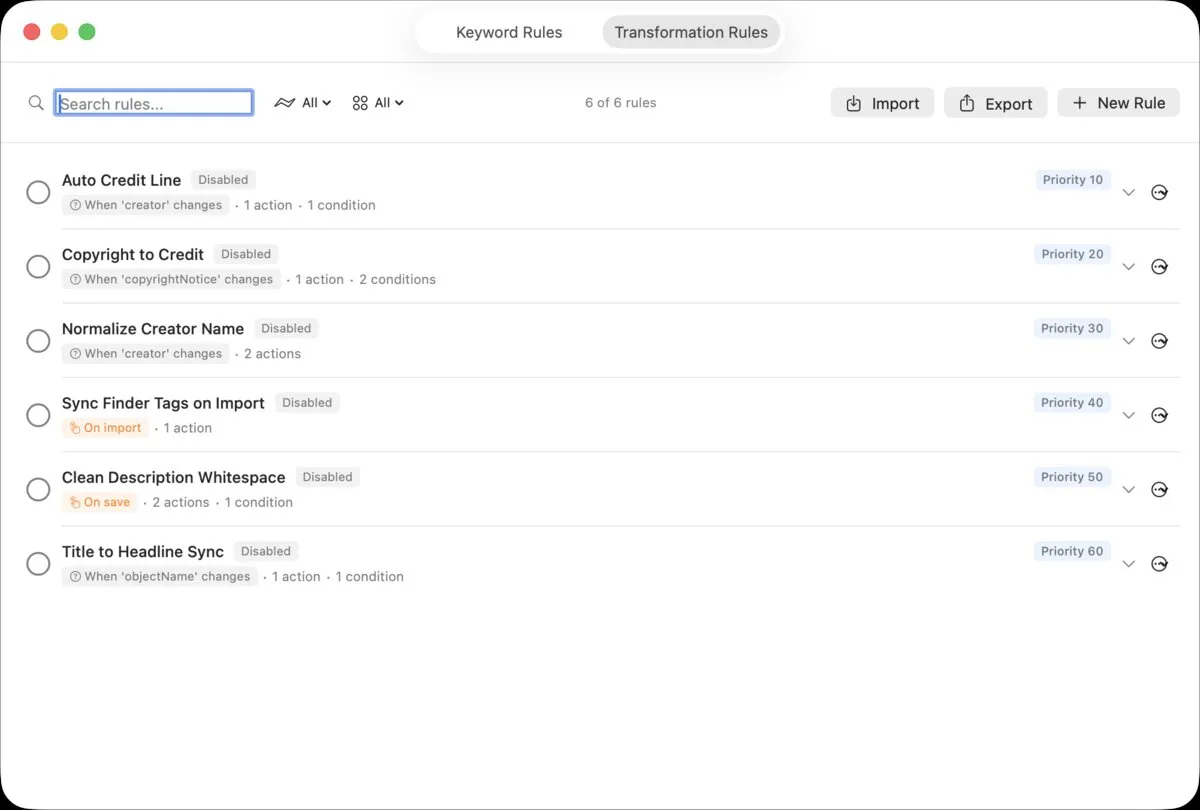Open the action All filter dropdown
This screenshot has width=1200, height=810.
coord(390,102)
